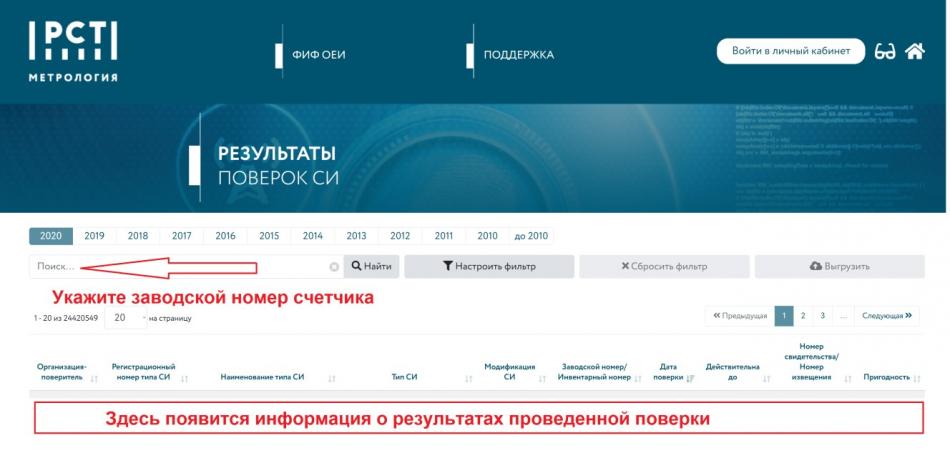Open the ФИФ ОЕИ menu item
Image resolution: width=950 pixels, height=463 pixels.
tap(318, 54)
